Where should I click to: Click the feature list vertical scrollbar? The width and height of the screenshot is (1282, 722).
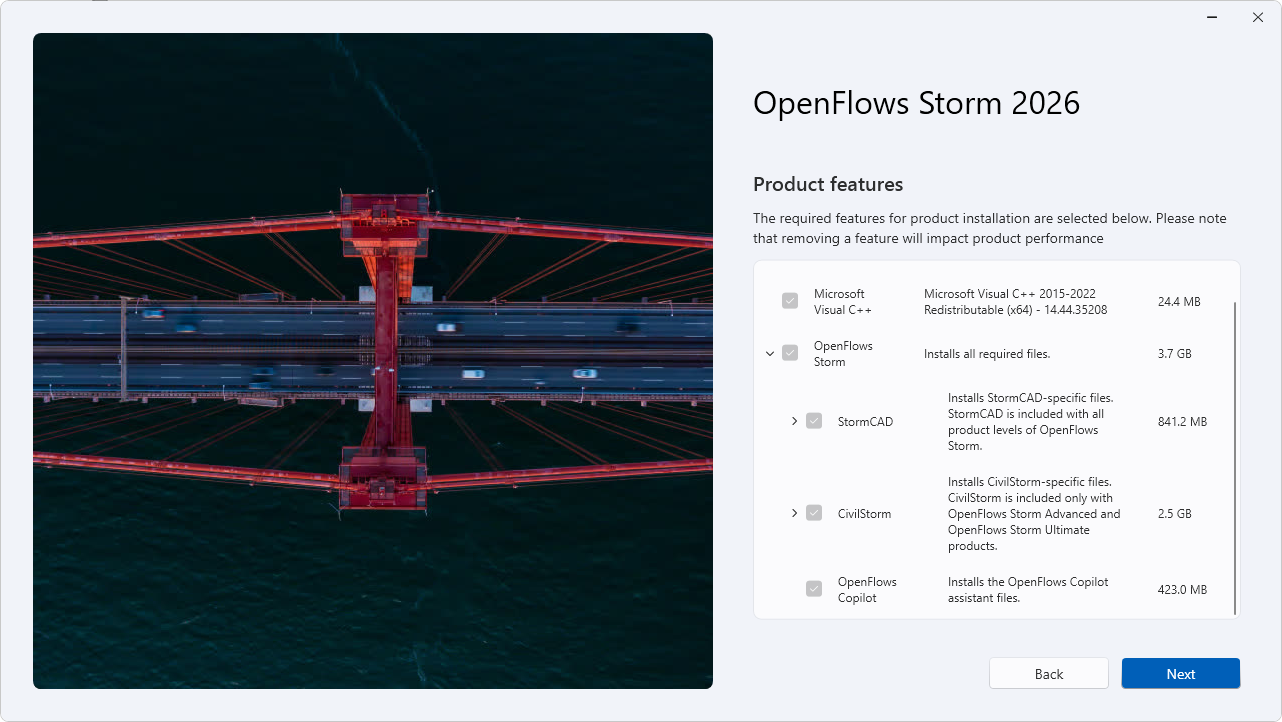point(1236,458)
